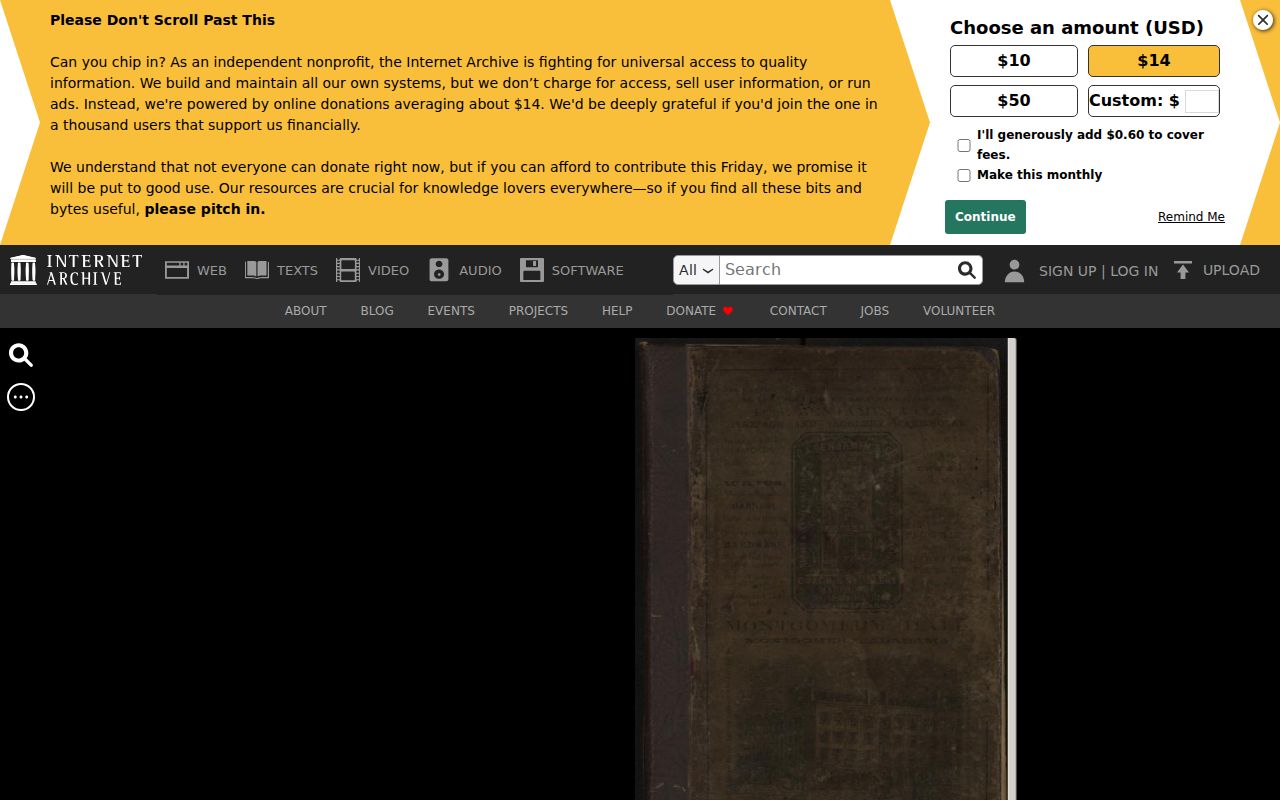
Task: Open the Audio speaker icon
Action: click(x=439, y=270)
